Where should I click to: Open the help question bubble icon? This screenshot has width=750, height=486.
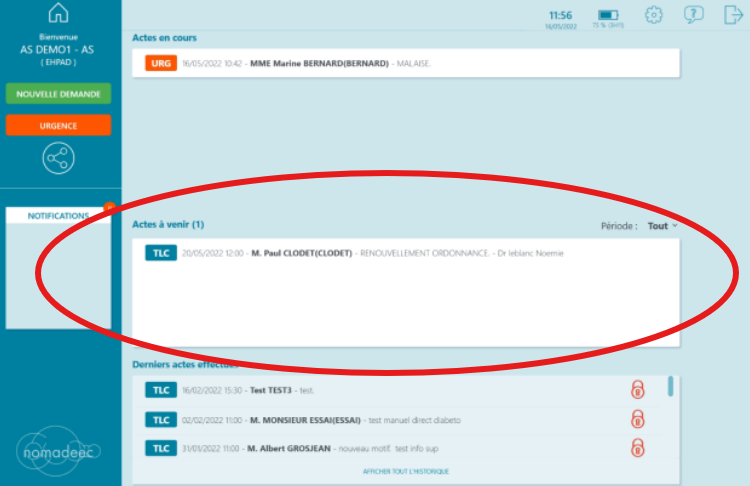coord(694,15)
